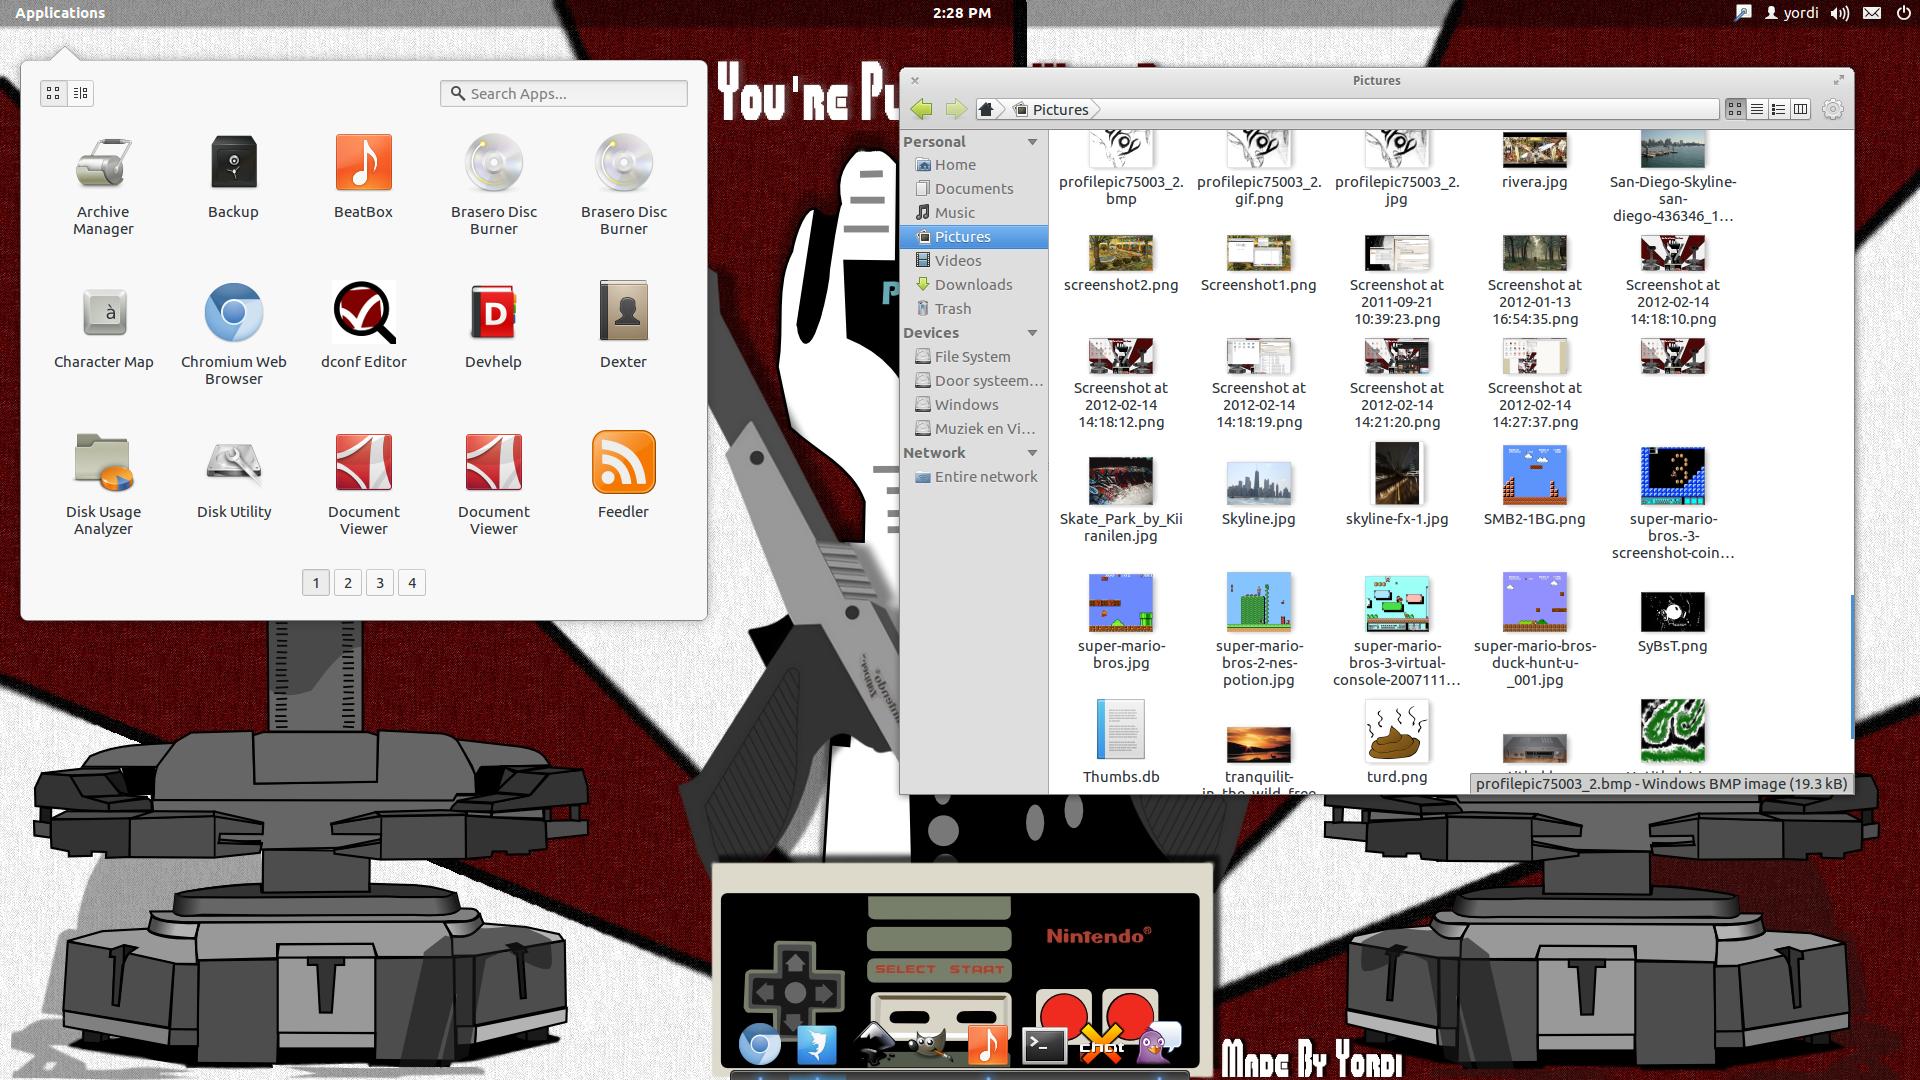Open Character Map
The width and height of the screenshot is (1920, 1080).
pyautogui.click(x=103, y=327)
